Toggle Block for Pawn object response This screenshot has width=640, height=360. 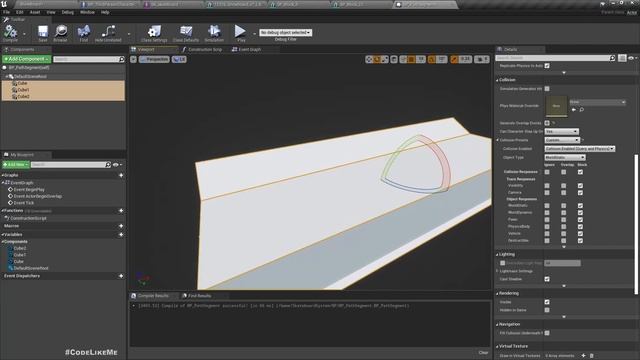point(580,220)
